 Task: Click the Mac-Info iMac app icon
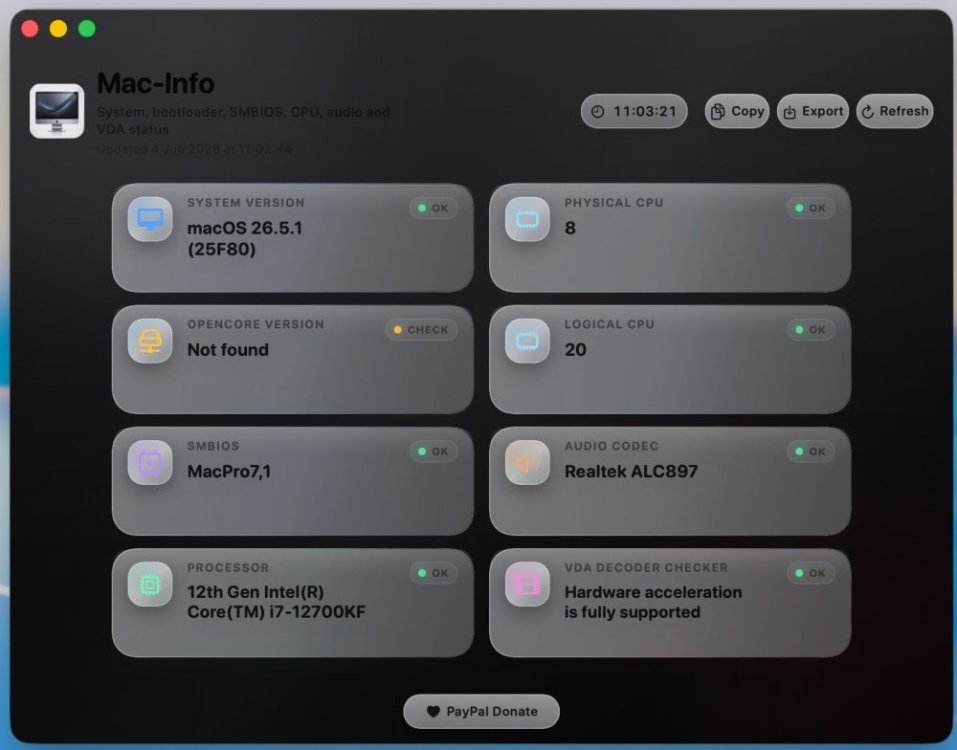click(57, 111)
